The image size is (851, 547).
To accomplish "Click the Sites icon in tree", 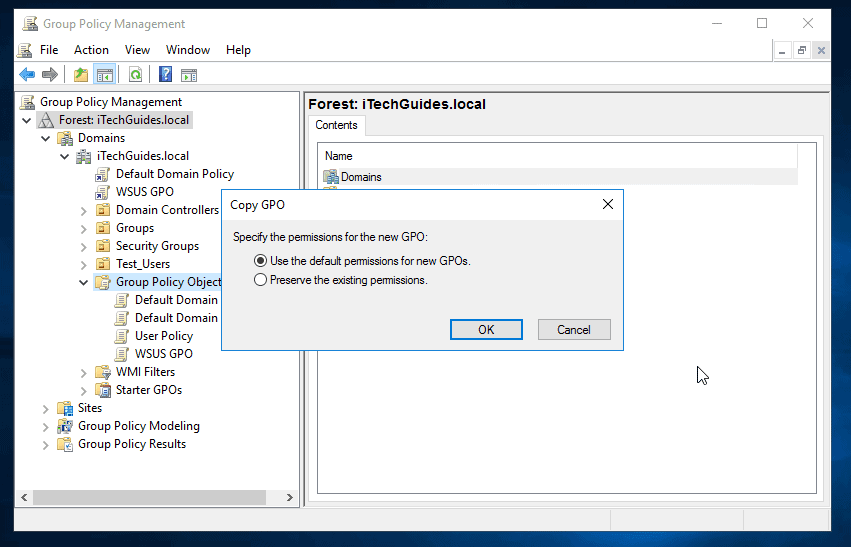I will tap(65, 408).
